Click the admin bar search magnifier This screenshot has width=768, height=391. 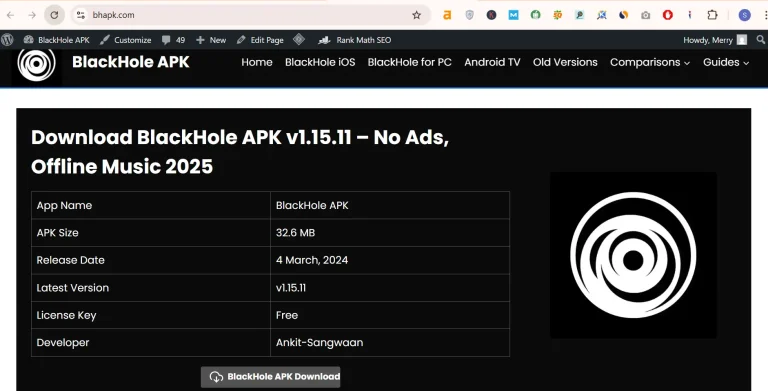(761, 40)
